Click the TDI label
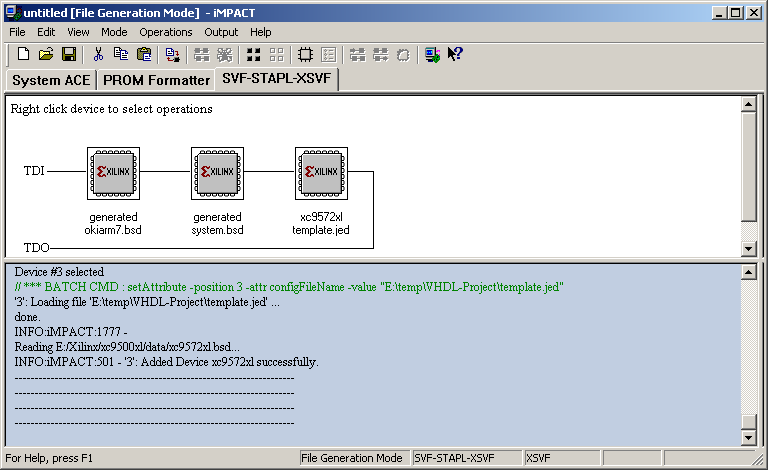768x470 pixels. (34, 171)
